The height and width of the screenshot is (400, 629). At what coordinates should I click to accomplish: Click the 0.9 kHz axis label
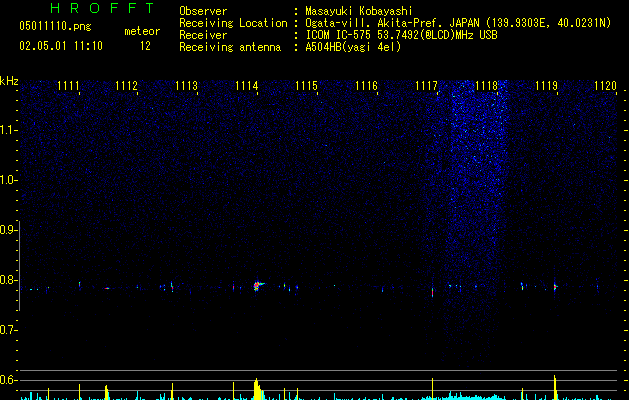pyautogui.click(x=8, y=230)
